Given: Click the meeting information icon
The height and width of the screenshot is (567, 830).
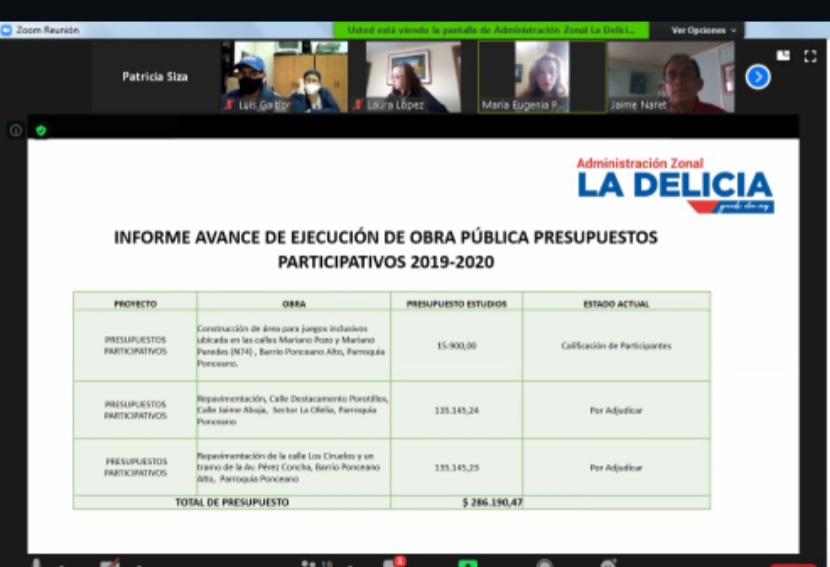Looking at the screenshot, I should click(16, 130).
